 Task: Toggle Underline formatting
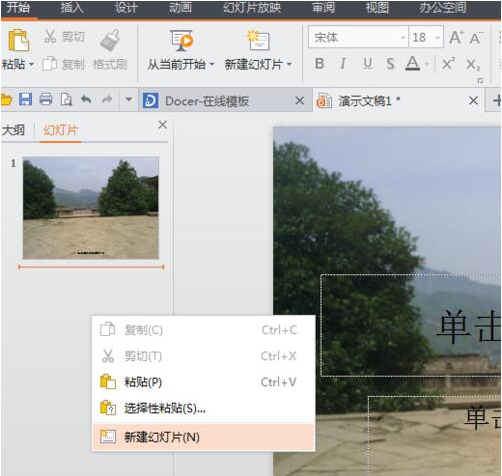click(x=367, y=63)
